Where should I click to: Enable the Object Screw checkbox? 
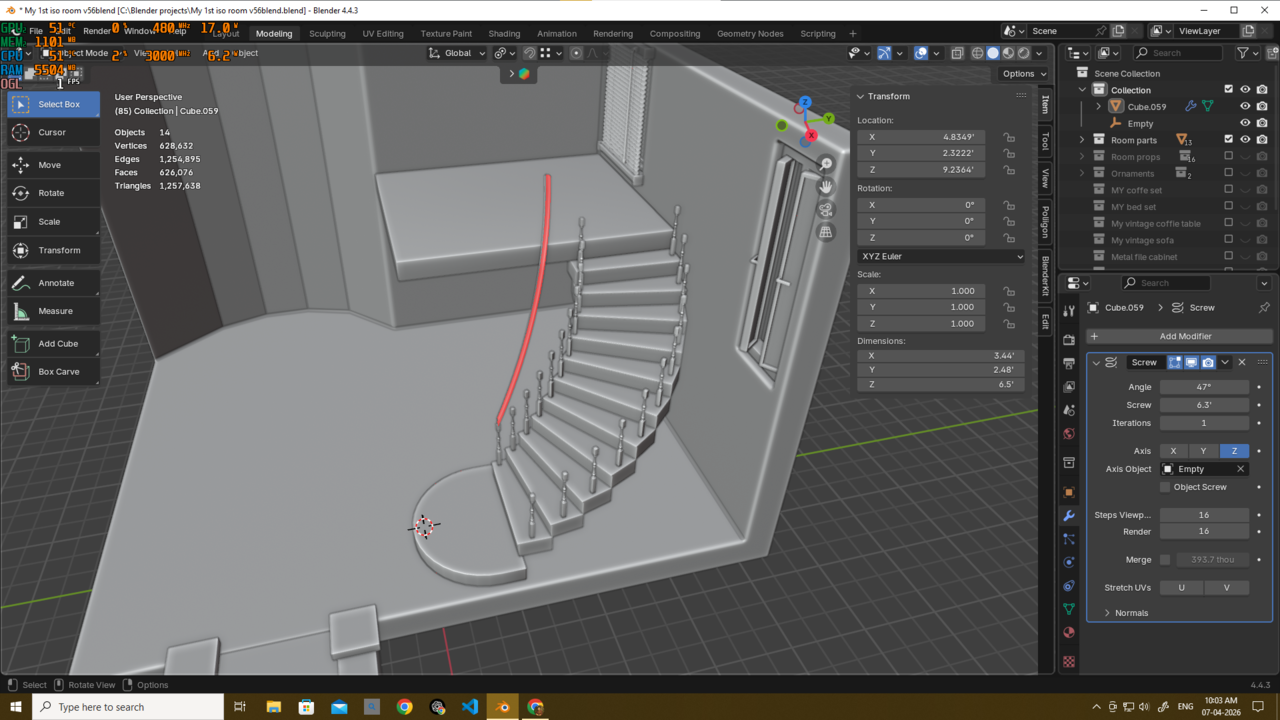pyautogui.click(x=1165, y=487)
